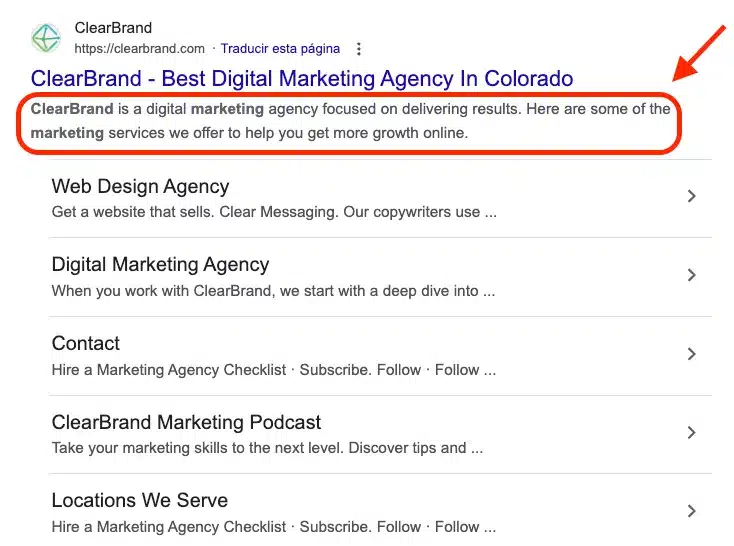Click the Locations We Serve row's snippet text

[x=273, y=527]
